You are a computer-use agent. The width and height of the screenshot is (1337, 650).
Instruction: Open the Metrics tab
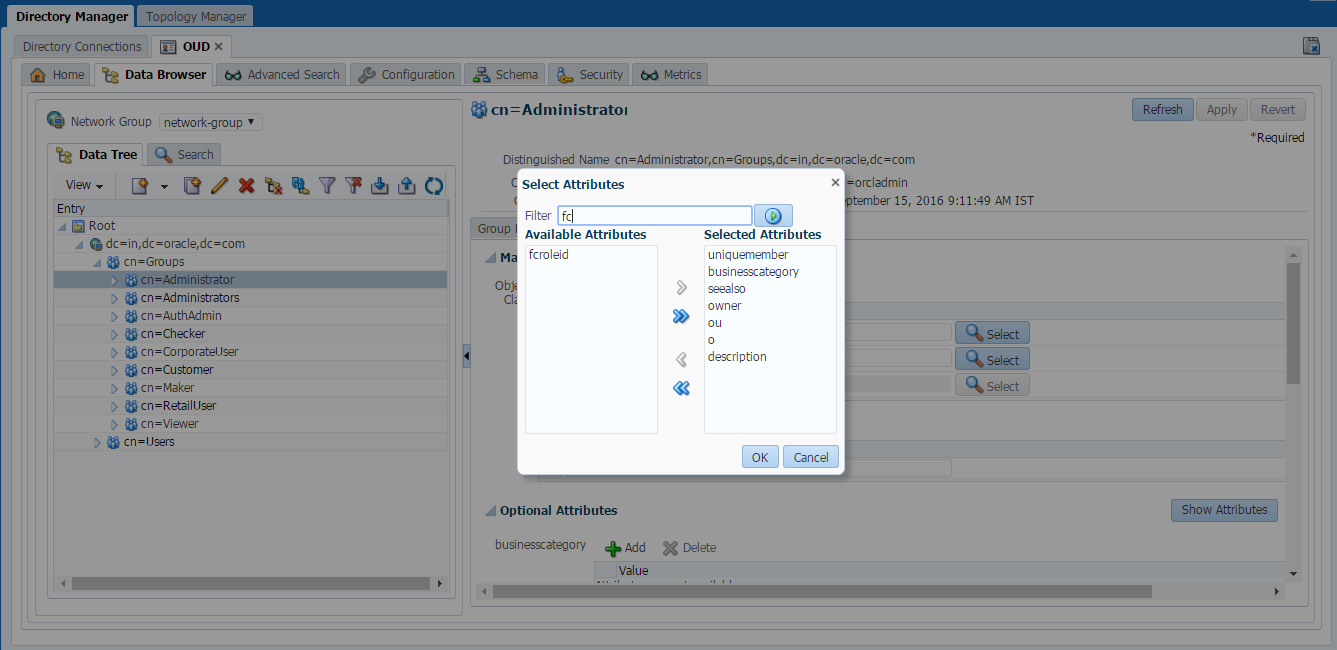671,75
